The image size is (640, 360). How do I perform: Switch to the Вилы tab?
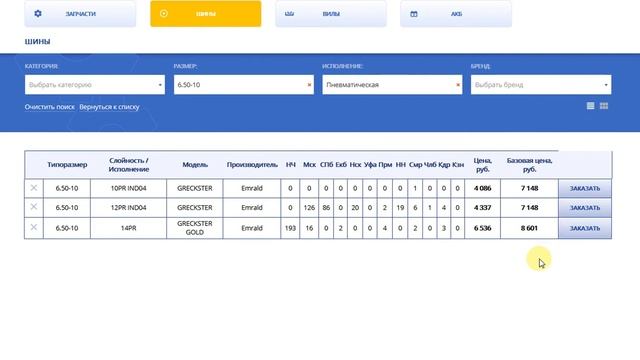coord(331,13)
